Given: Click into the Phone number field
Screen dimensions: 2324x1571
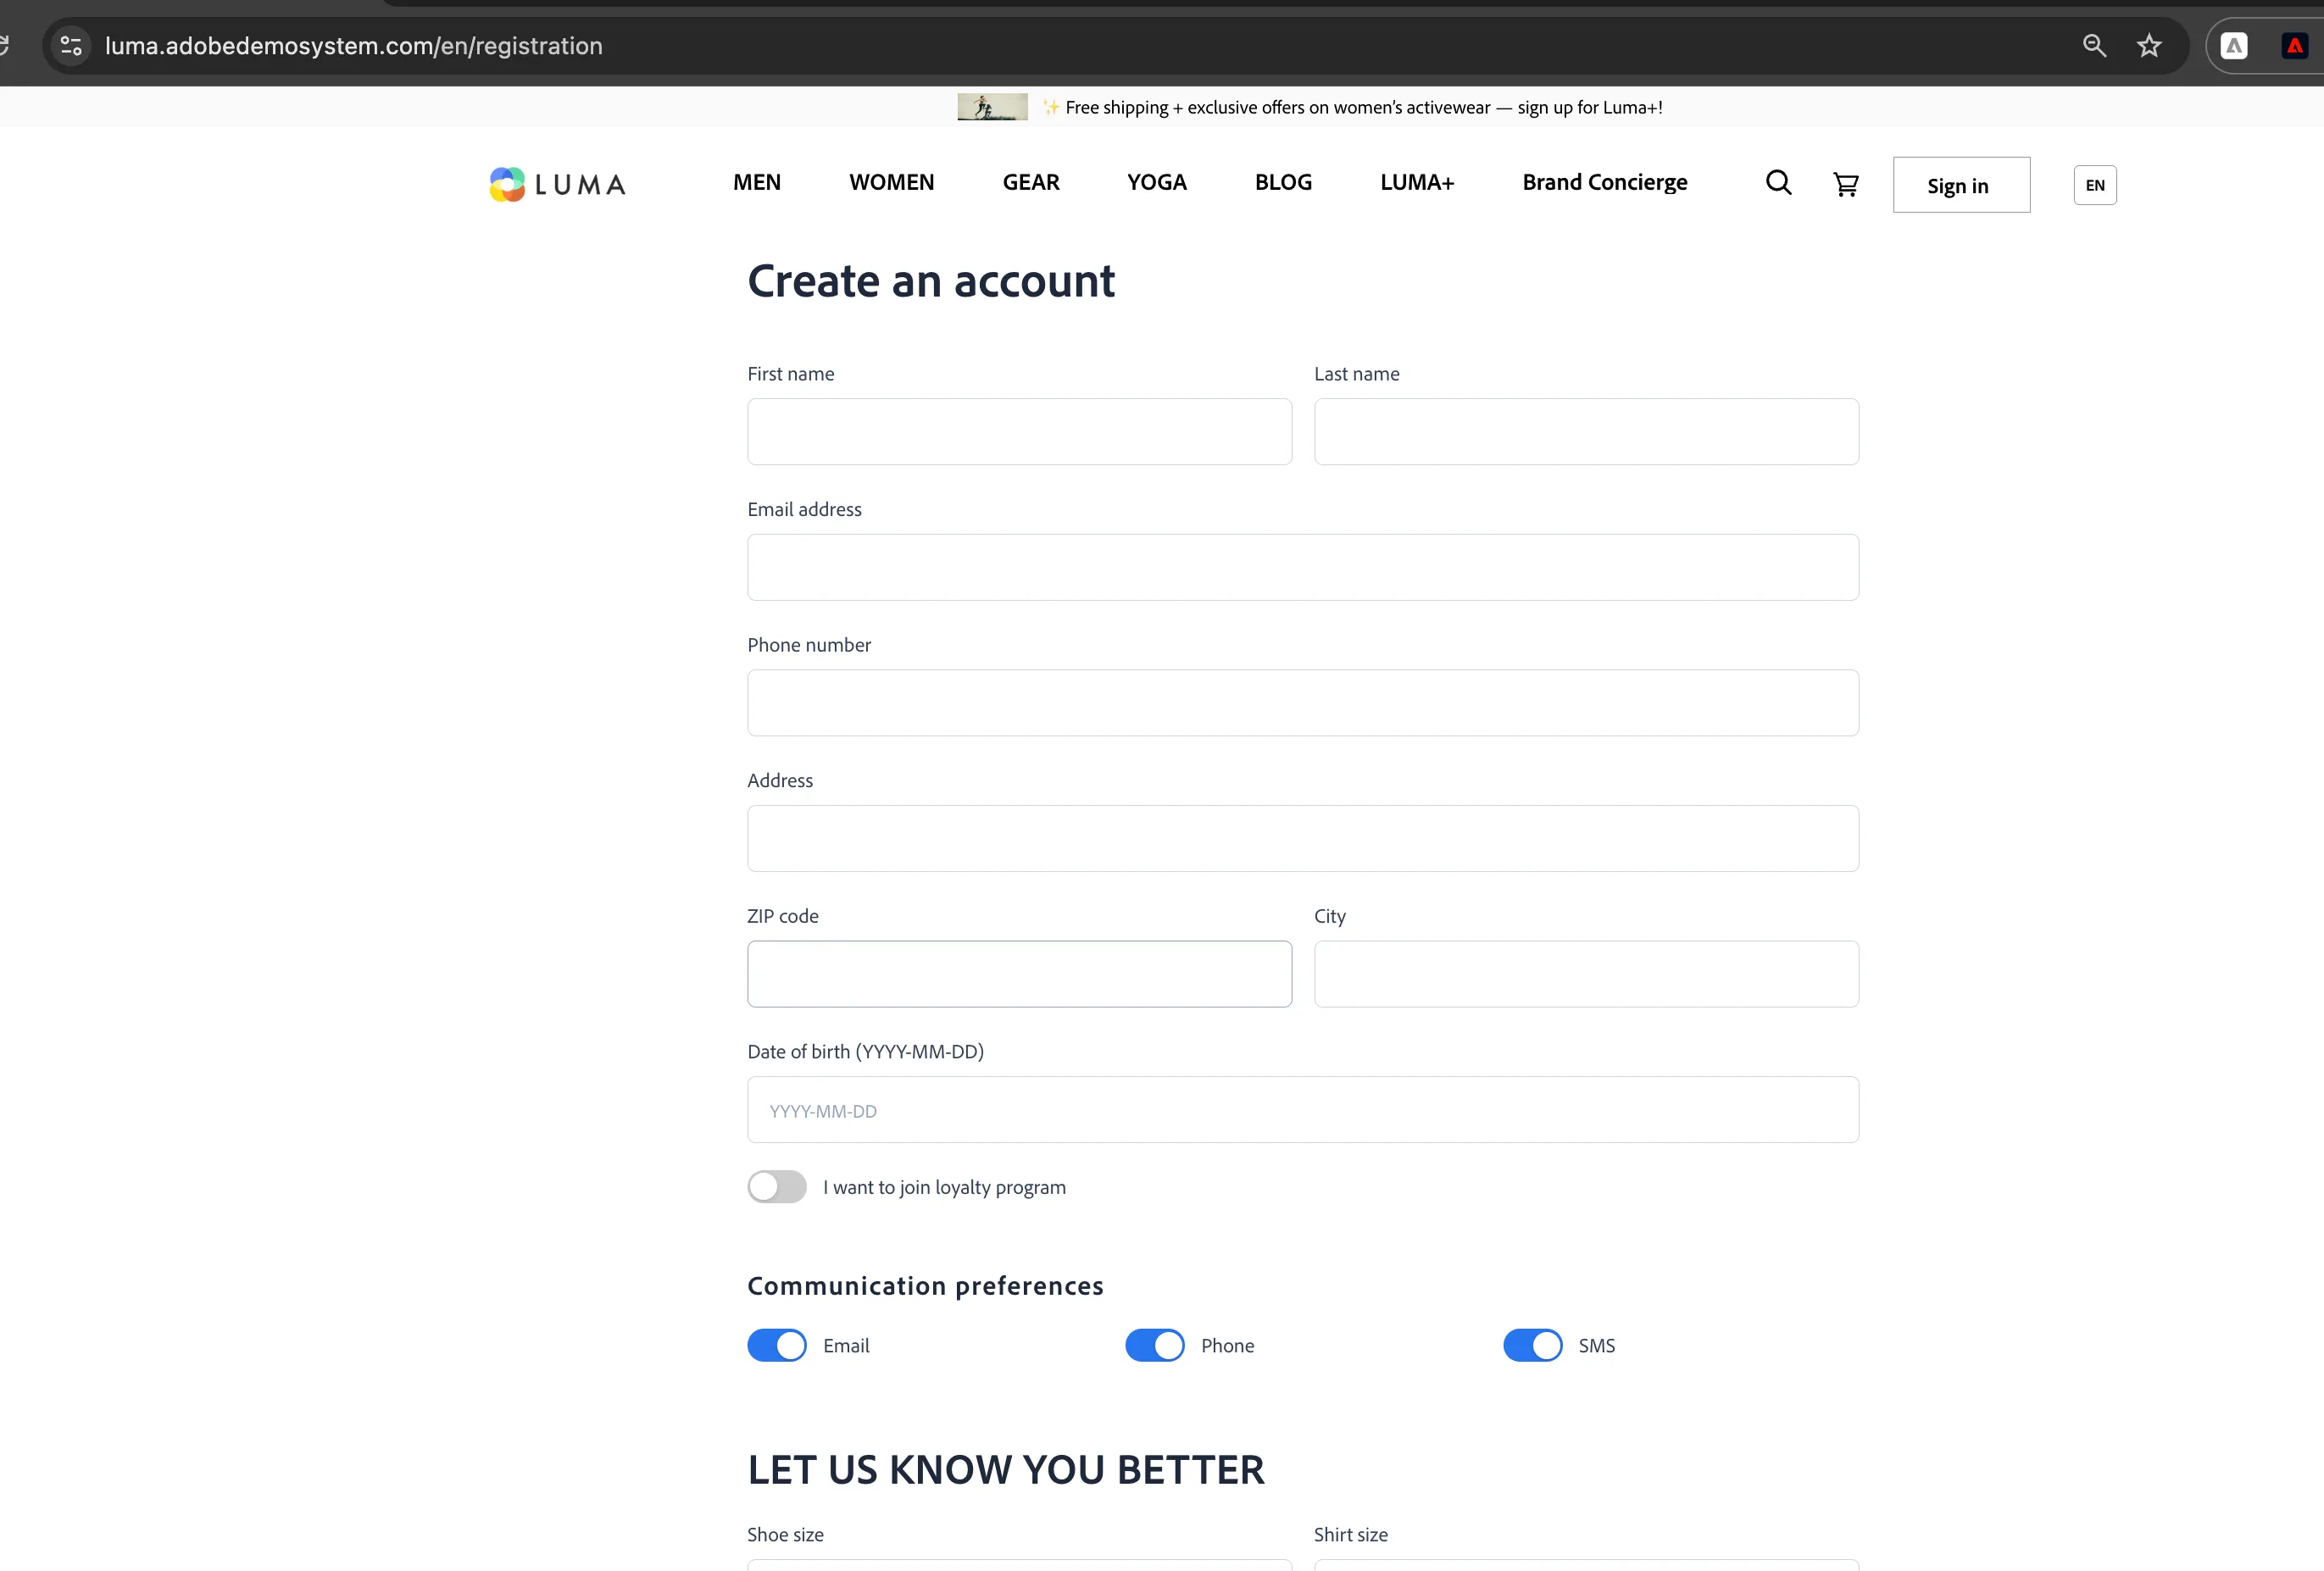Looking at the screenshot, I should coord(1303,703).
